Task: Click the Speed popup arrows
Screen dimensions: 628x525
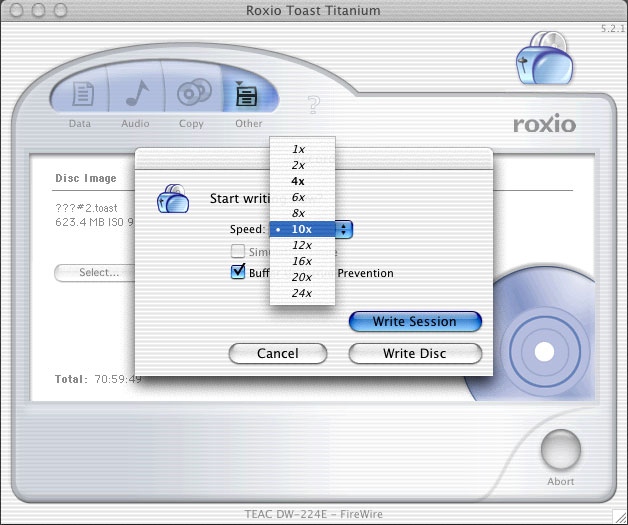Action: point(344,229)
